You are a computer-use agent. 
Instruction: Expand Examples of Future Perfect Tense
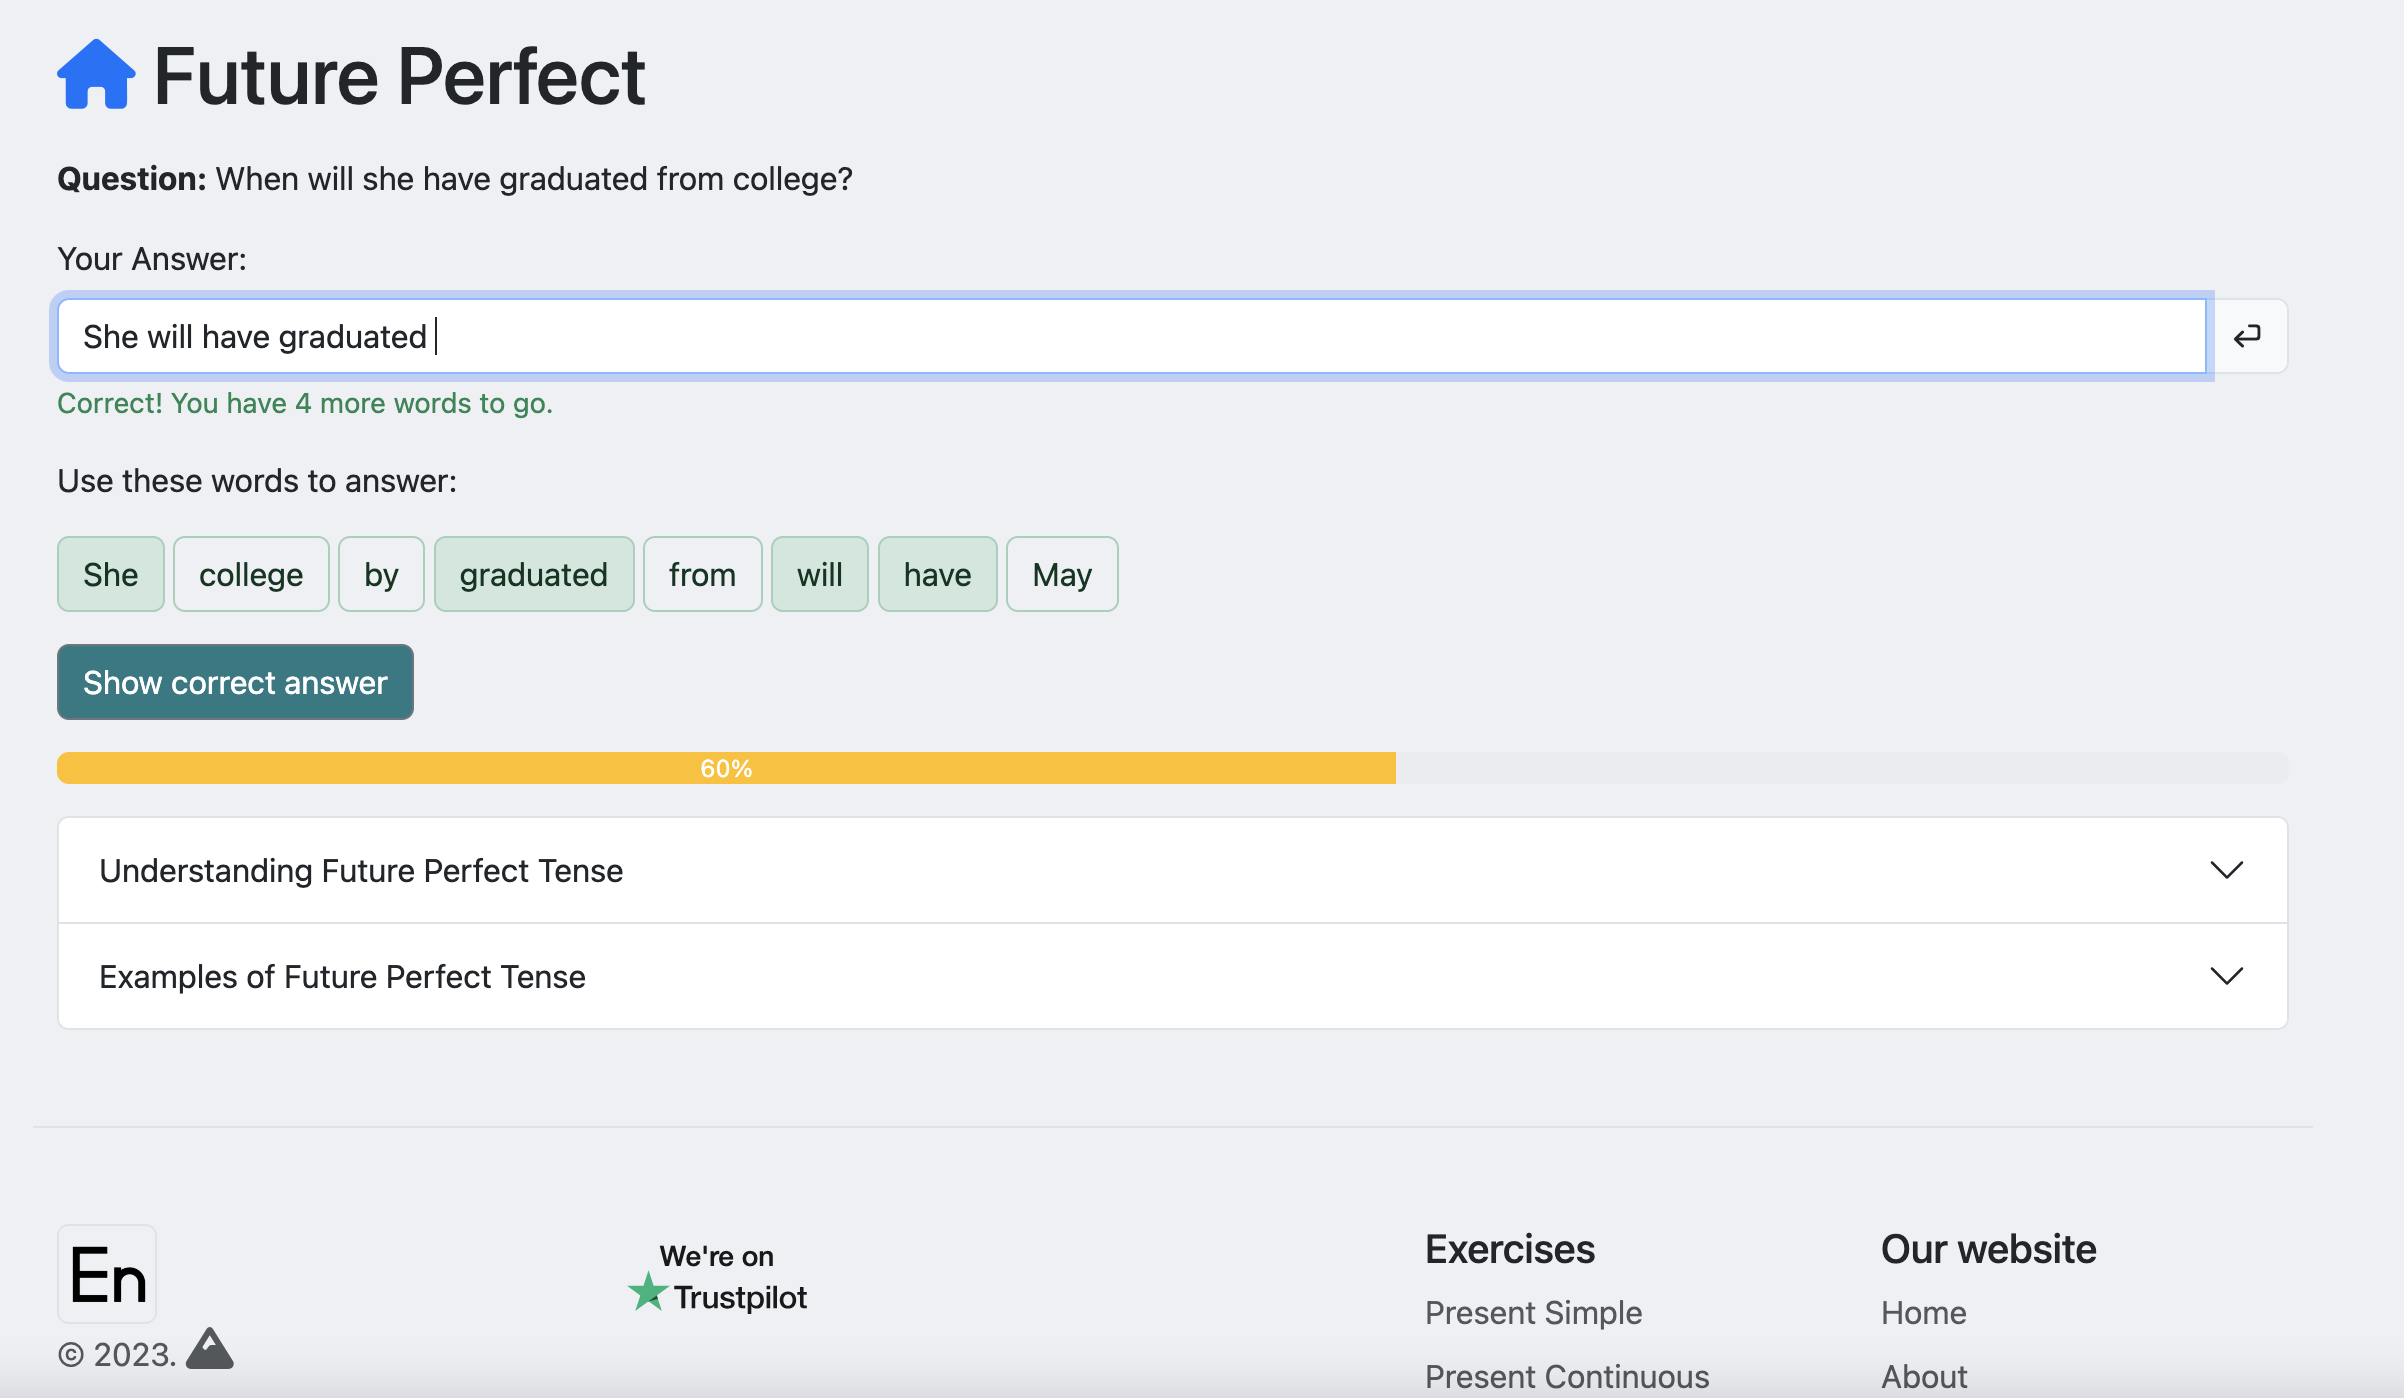coord(342,977)
